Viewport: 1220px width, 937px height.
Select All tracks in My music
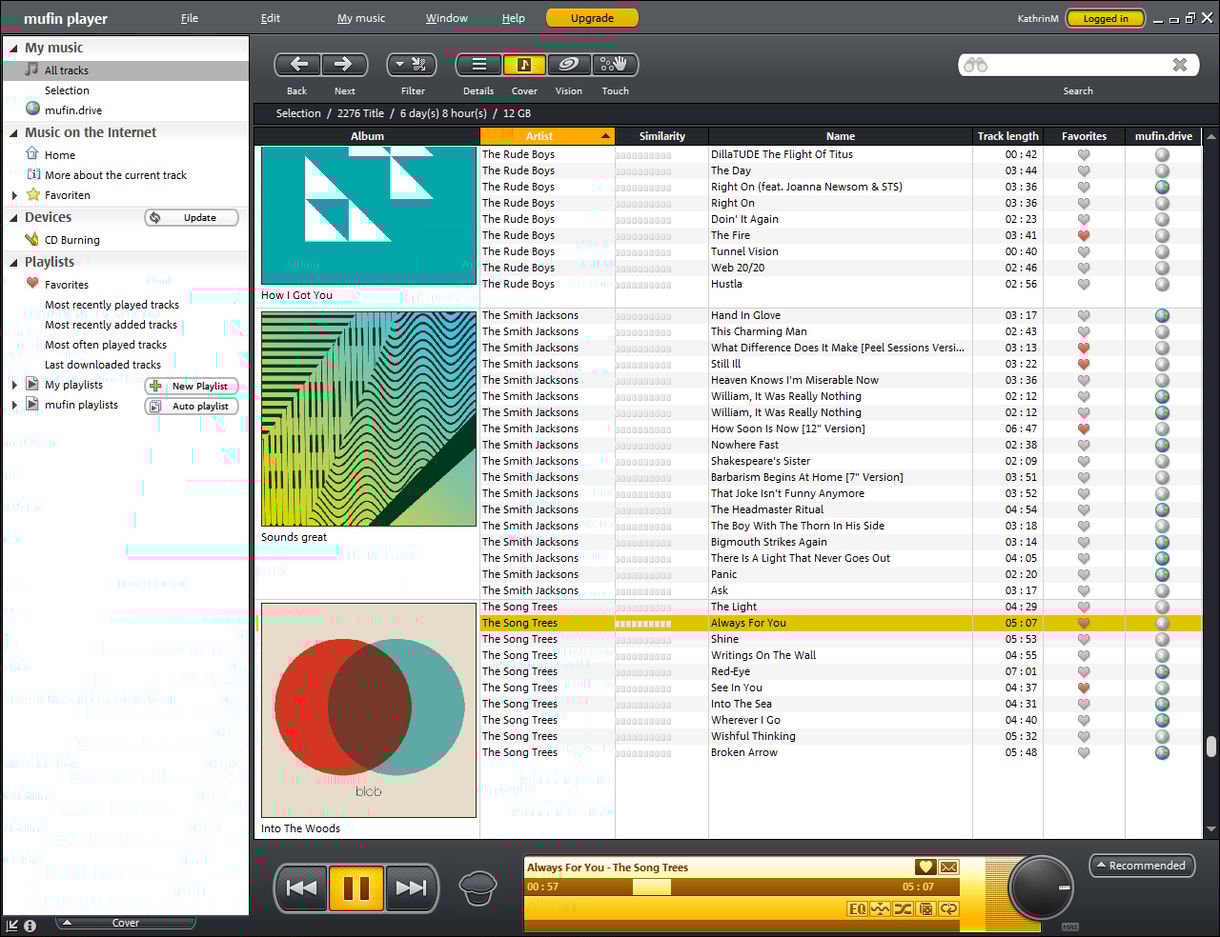point(125,70)
